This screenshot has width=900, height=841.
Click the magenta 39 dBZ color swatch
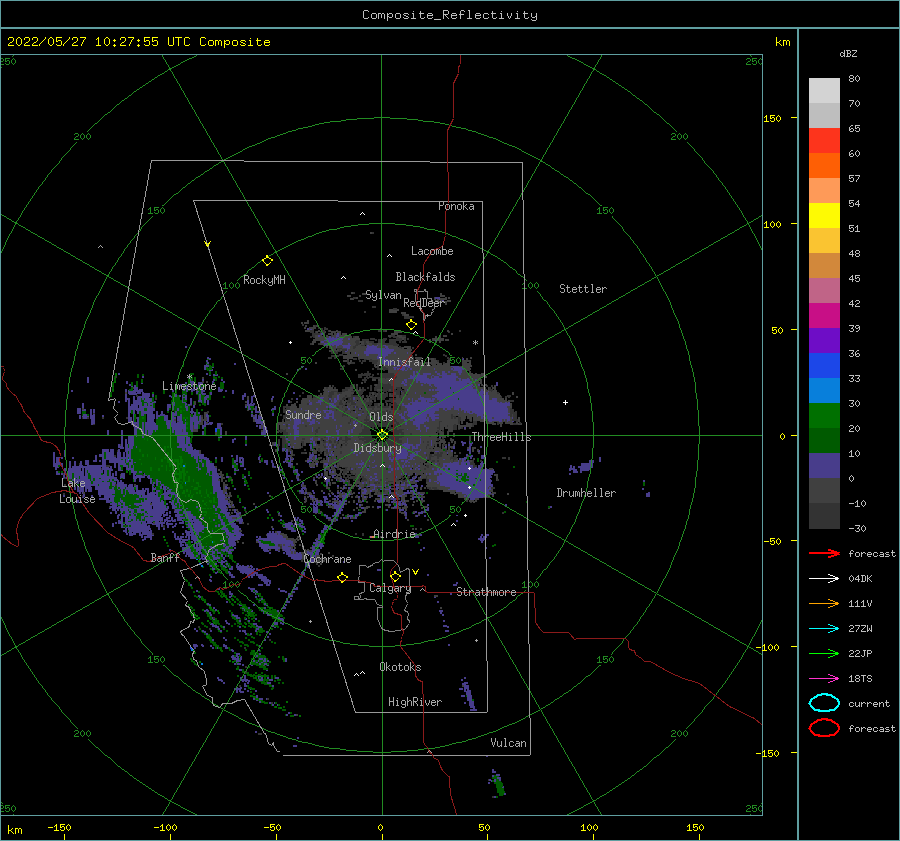824,315
